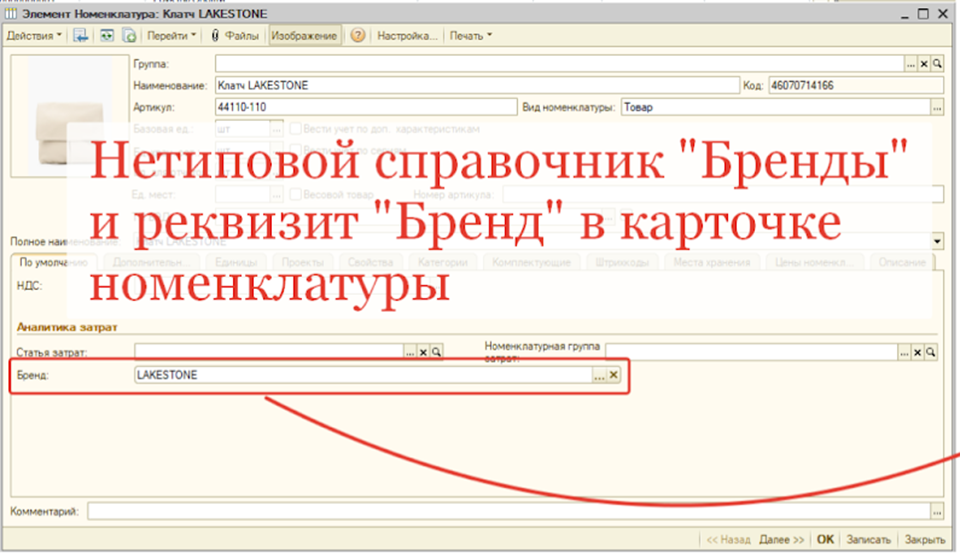Click the paperclip Файлы toolbar button
The height and width of the screenshot is (556, 960).
pos(235,36)
